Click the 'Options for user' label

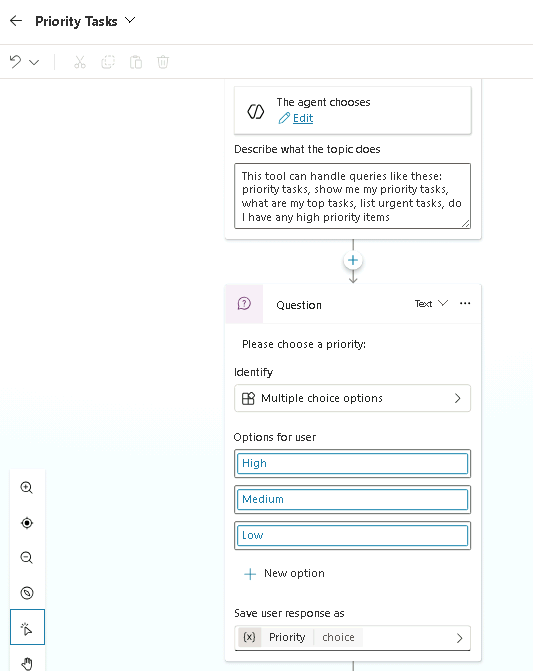(275, 437)
